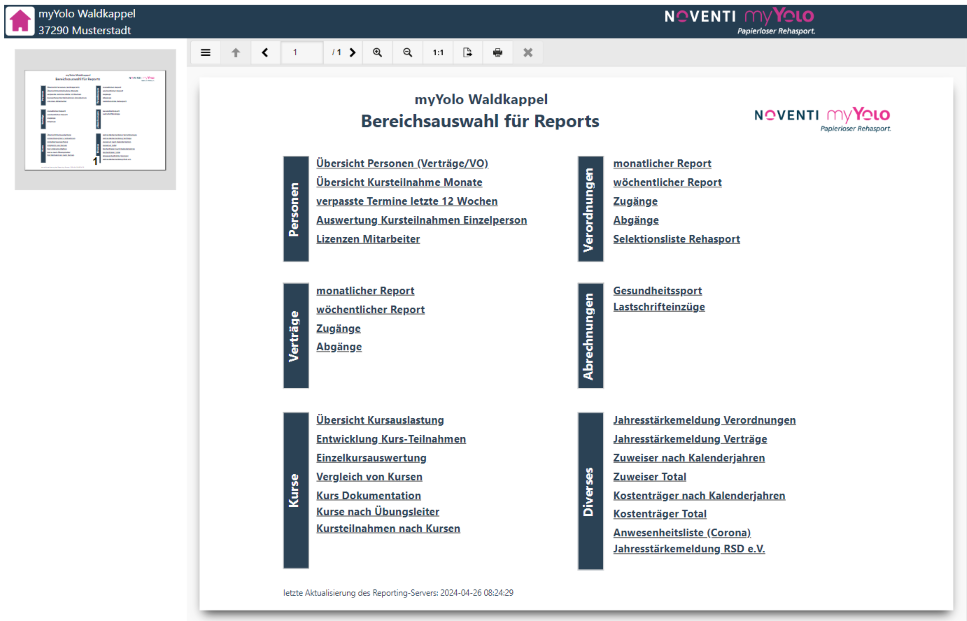Open the Übersicht Kursauslastung report
The width and height of the screenshot is (967, 621).
[x=380, y=420]
